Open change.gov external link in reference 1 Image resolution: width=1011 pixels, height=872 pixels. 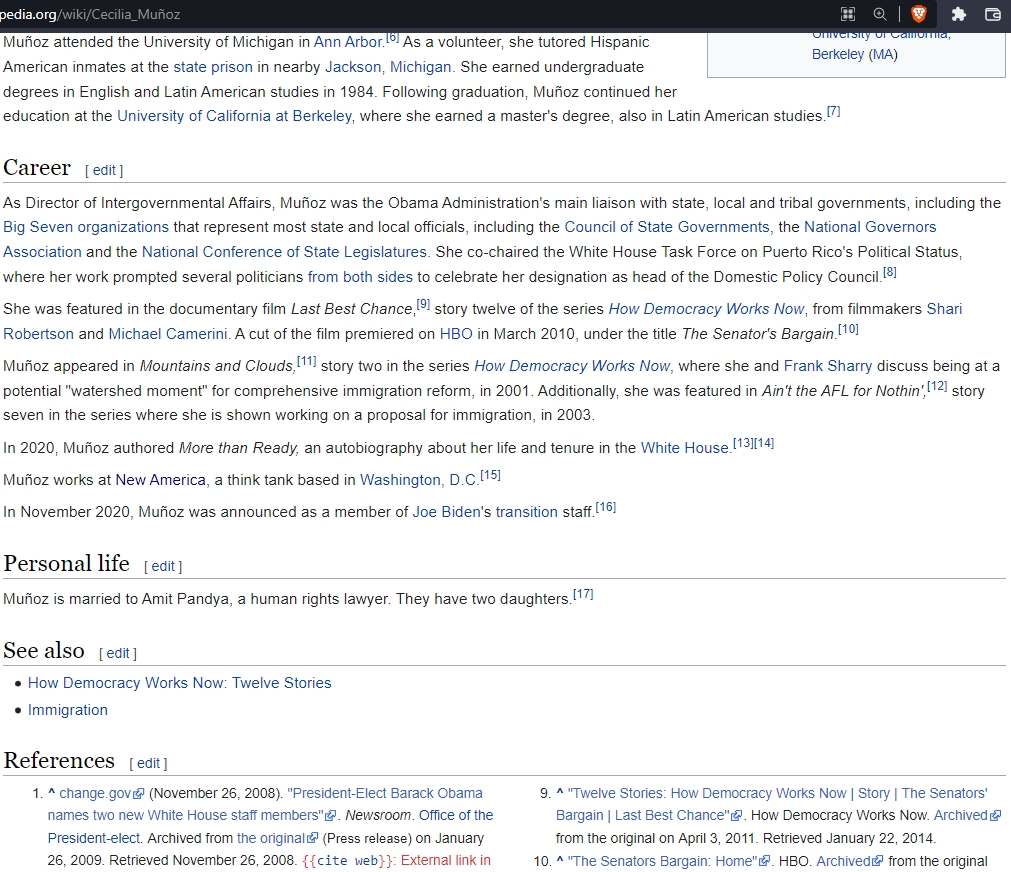[x=102, y=793]
